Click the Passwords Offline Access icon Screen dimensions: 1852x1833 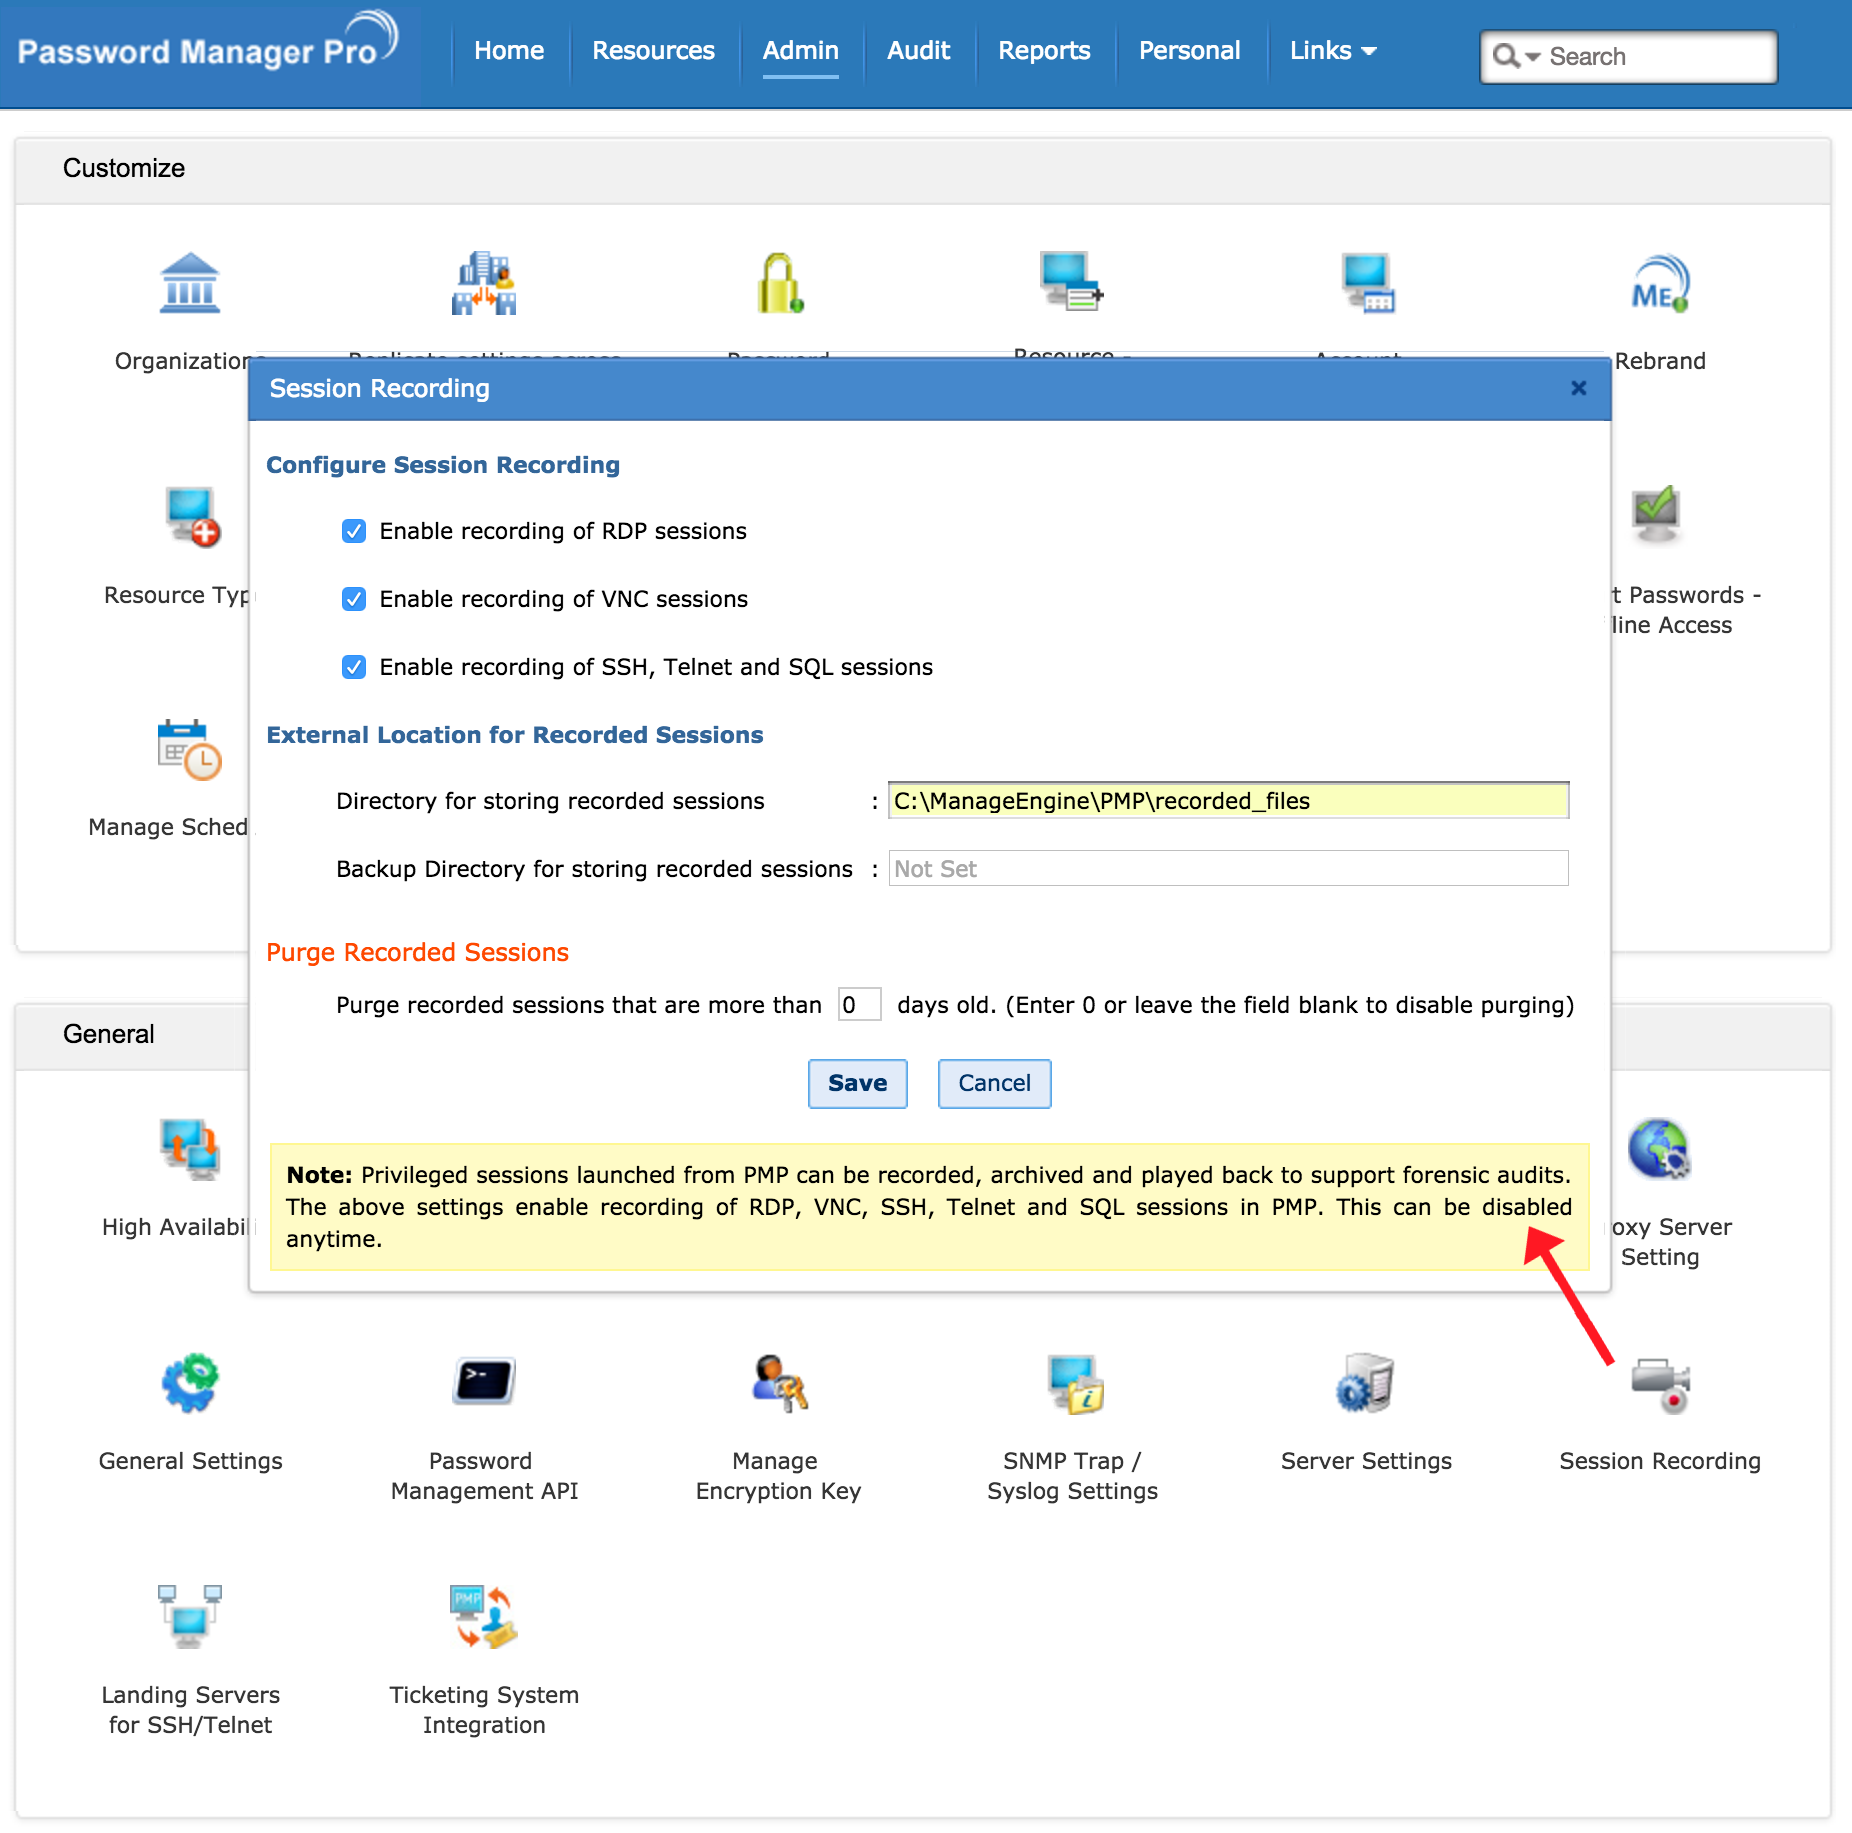coord(1656,515)
